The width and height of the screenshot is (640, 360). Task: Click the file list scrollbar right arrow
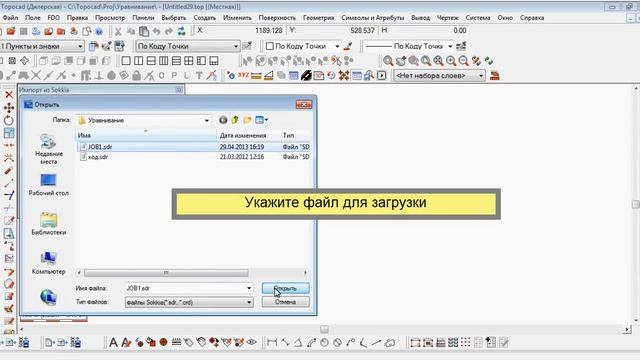tap(305, 273)
